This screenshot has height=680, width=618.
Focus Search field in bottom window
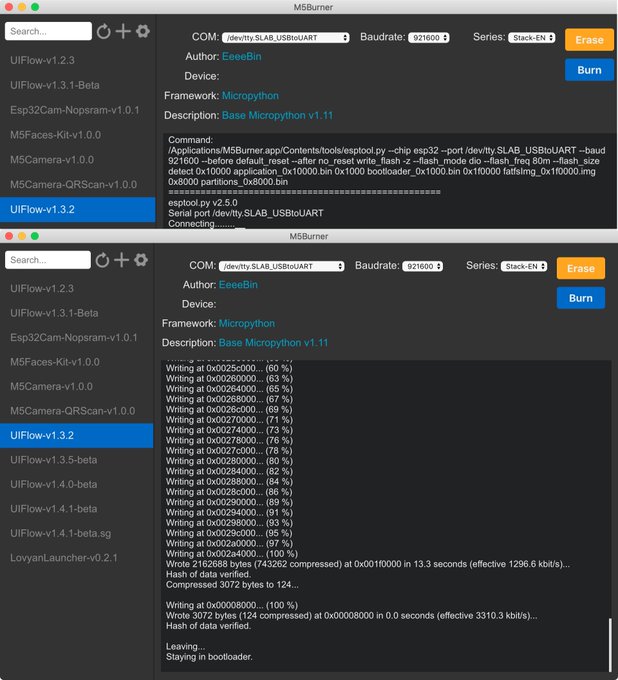point(48,260)
